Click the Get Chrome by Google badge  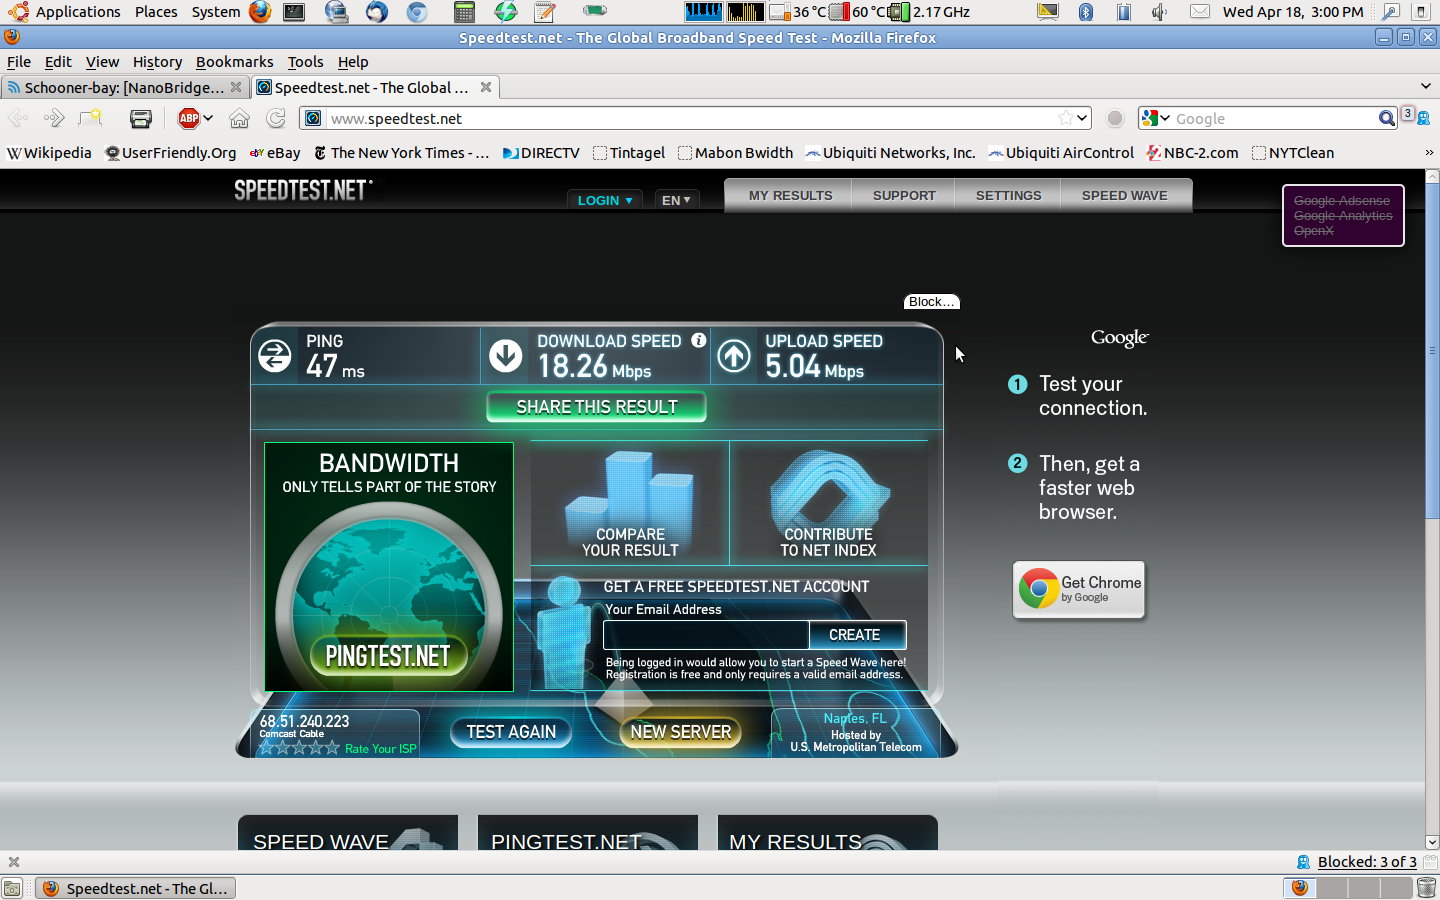(1079, 589)
